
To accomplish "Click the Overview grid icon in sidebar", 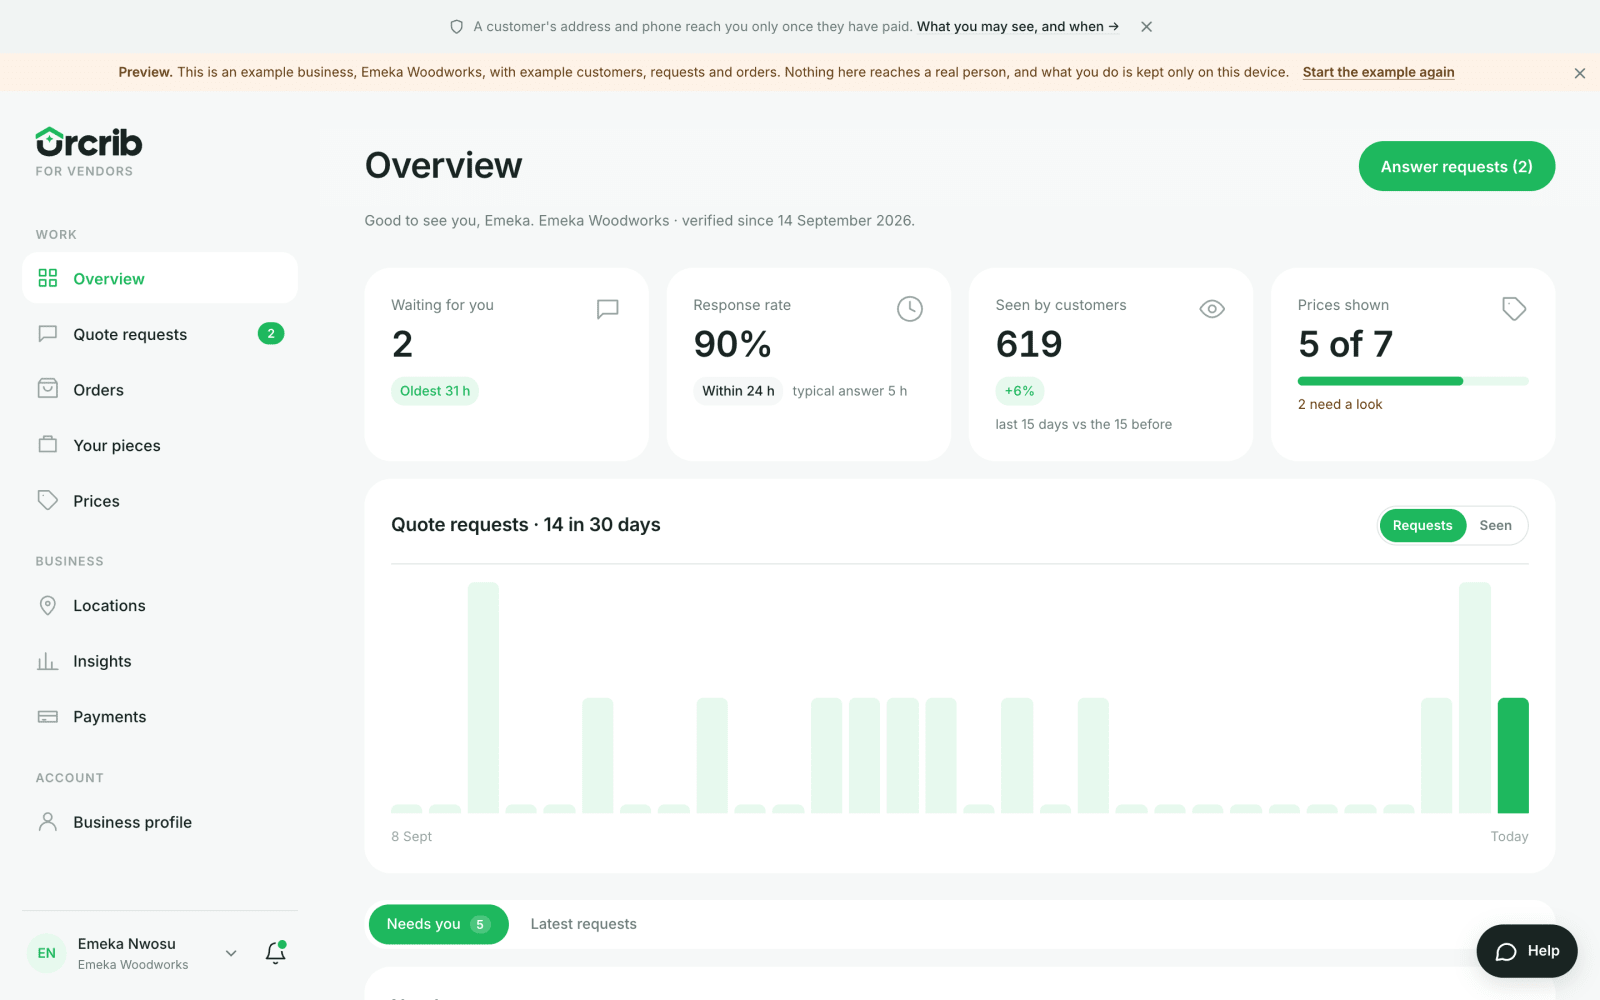I will tap(48, 278).
